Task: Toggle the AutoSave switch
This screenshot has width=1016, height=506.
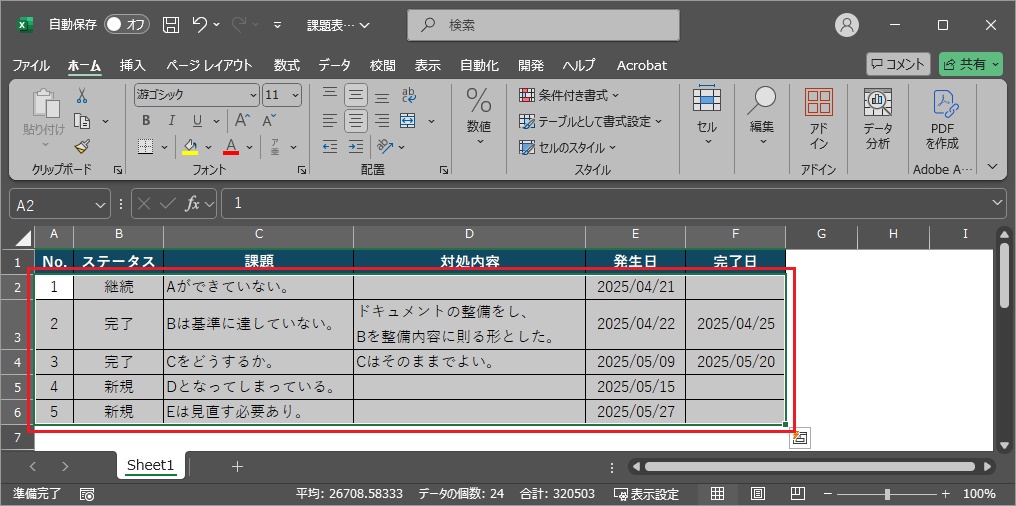Action: (x=126, y=24)
